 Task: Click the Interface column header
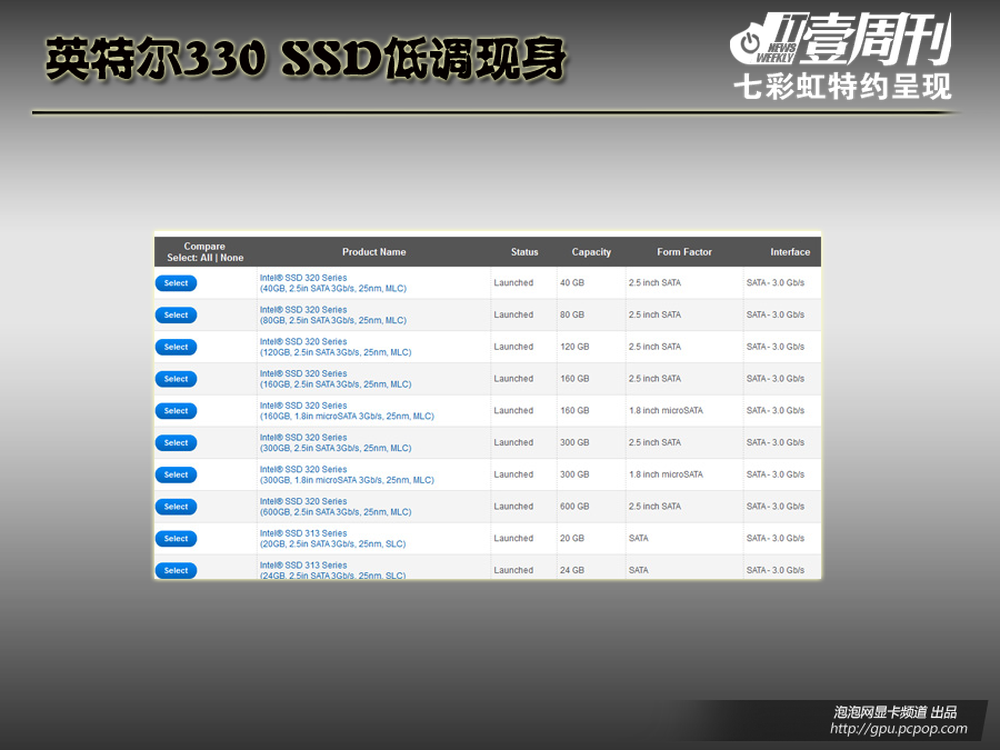tap(790, 252)
